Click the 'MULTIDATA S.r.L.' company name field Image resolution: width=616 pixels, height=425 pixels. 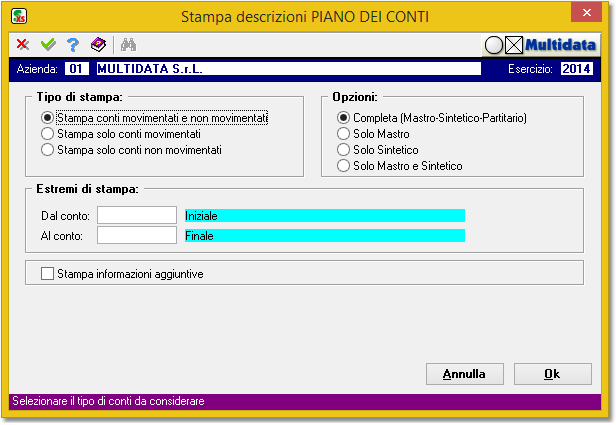click(x=289, y=69)
